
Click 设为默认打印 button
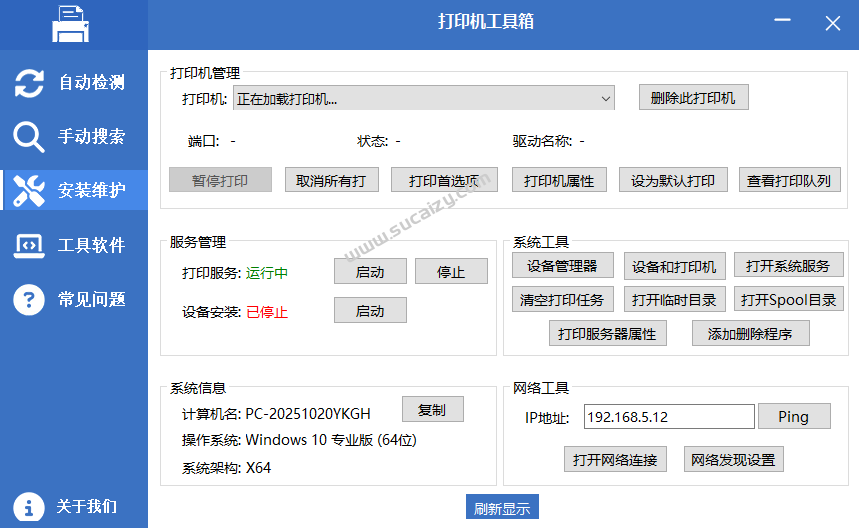pyautogui.click(x=673, y=180)
